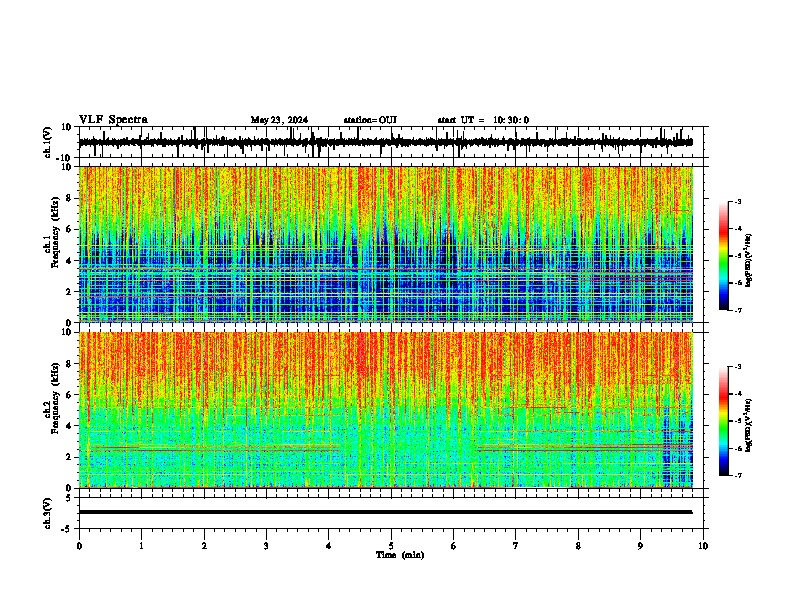Screen dimensions: 792x612
Task: Click the "0" tick on the time axis
Action: coord(79,546)
